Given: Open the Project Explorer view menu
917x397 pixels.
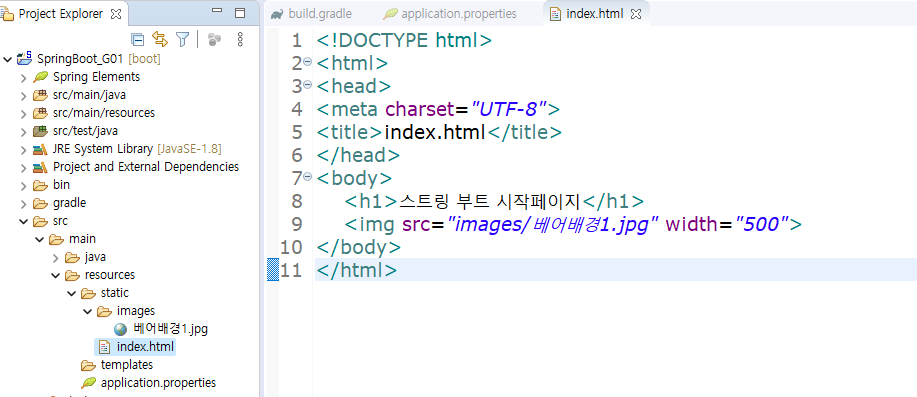Looking at the screenshot, I should pyautogui.click(x=239, y=40).
